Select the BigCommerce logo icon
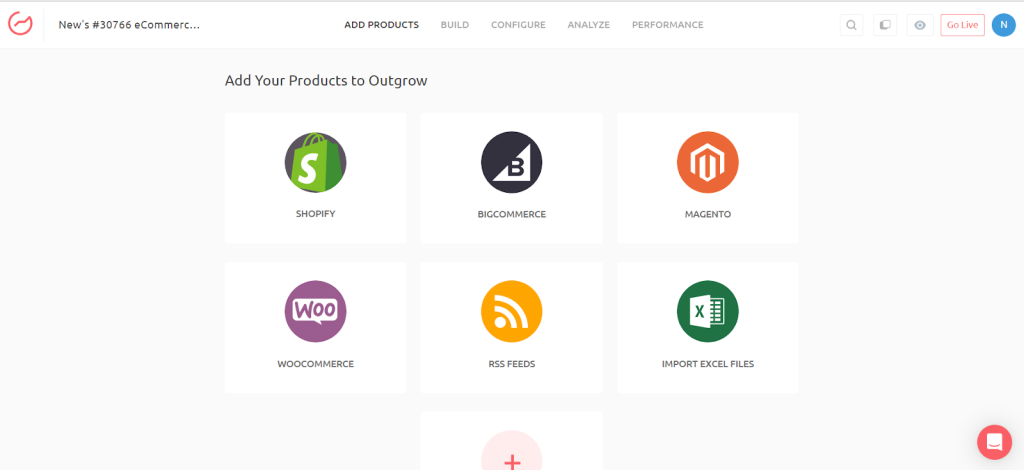Screen dimensions: 1024x470 (511, 162)
